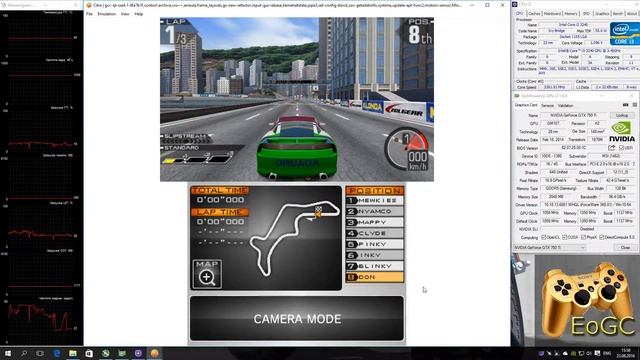Click the GPU-Z screenshot camera icon
This screenshot has height=360, width=640.
[x=625, y=105]
